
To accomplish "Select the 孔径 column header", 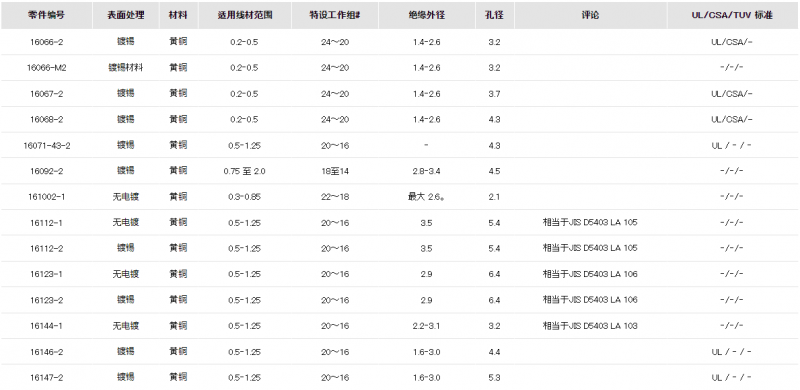I will click(x=494, y=15).
